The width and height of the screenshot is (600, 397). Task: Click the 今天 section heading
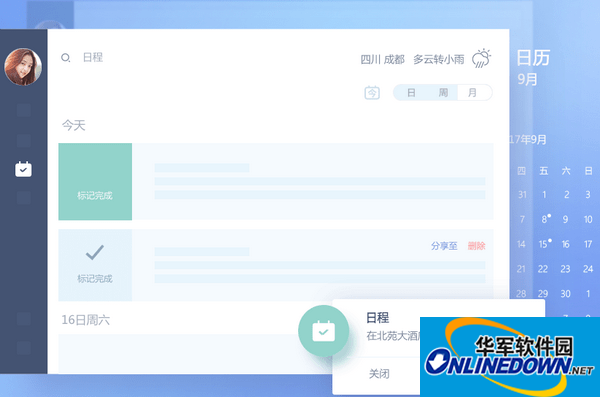[x=73, y=125]
